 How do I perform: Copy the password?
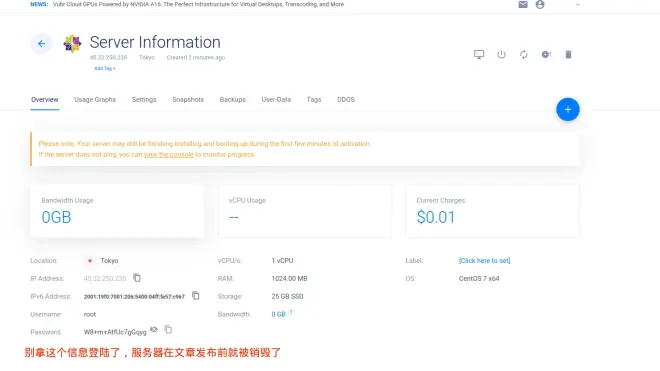pos(168,330)
